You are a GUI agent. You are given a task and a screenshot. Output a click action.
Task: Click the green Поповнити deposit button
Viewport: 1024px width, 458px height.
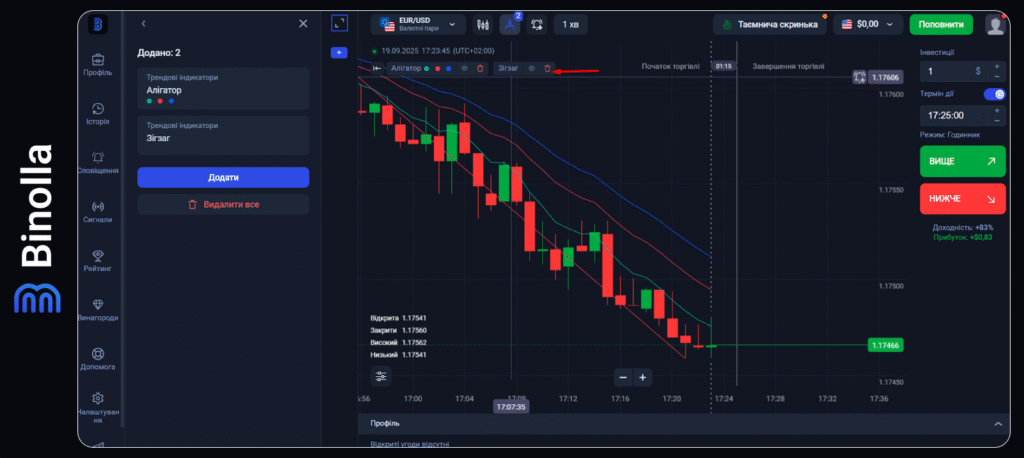(941, 24)
